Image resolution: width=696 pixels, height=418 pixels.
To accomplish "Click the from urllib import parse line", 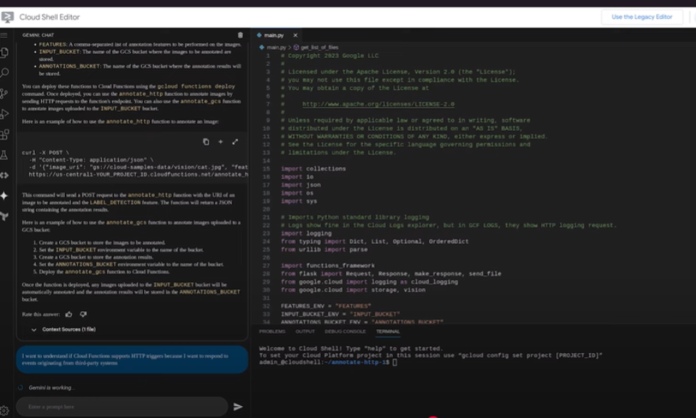I will point(324,250).
